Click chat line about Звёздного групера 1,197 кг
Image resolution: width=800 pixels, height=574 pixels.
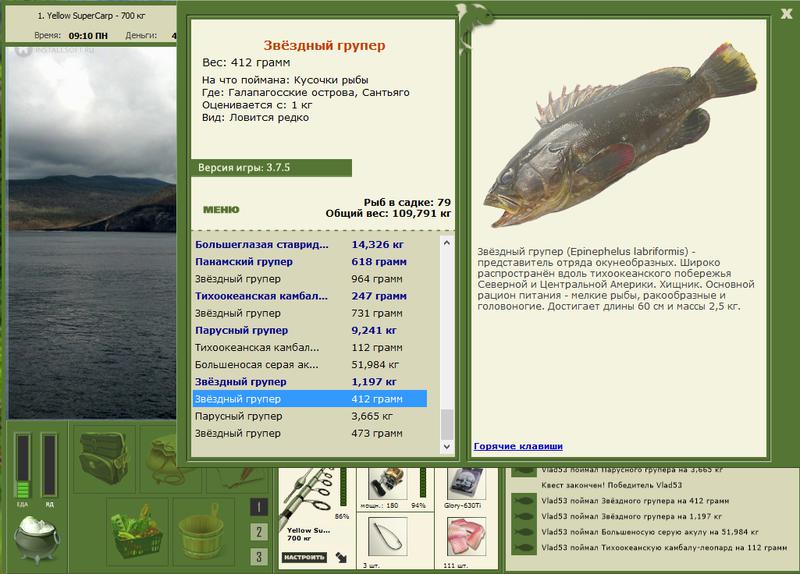(x=631, y=516)
